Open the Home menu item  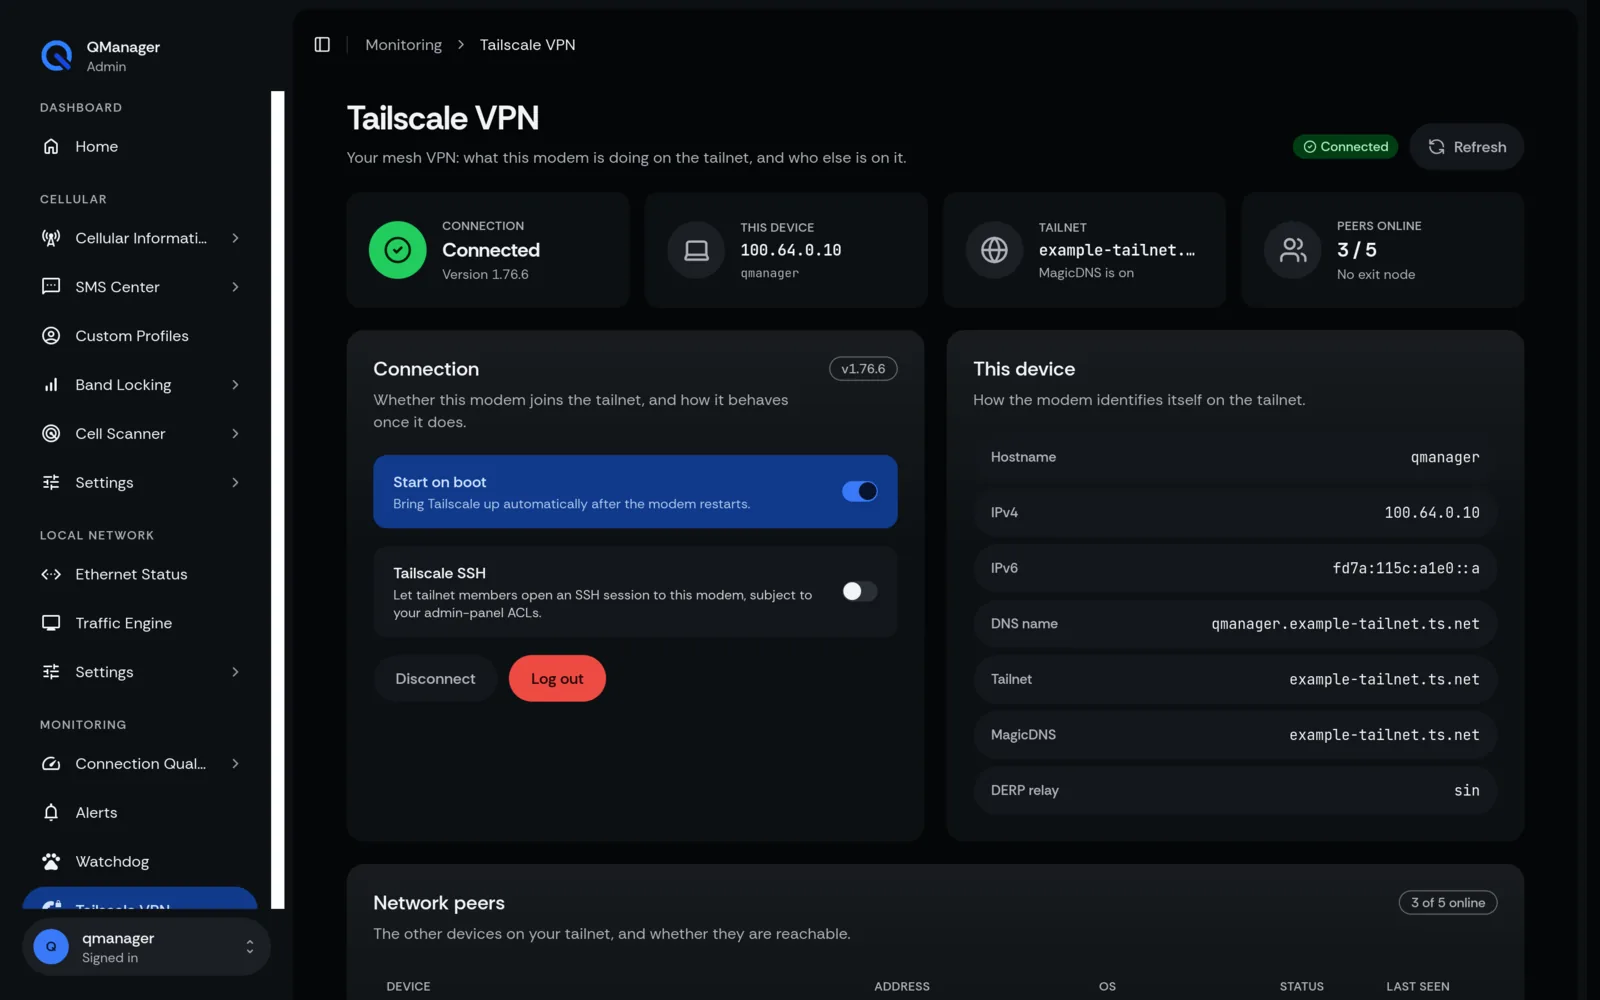140,146
